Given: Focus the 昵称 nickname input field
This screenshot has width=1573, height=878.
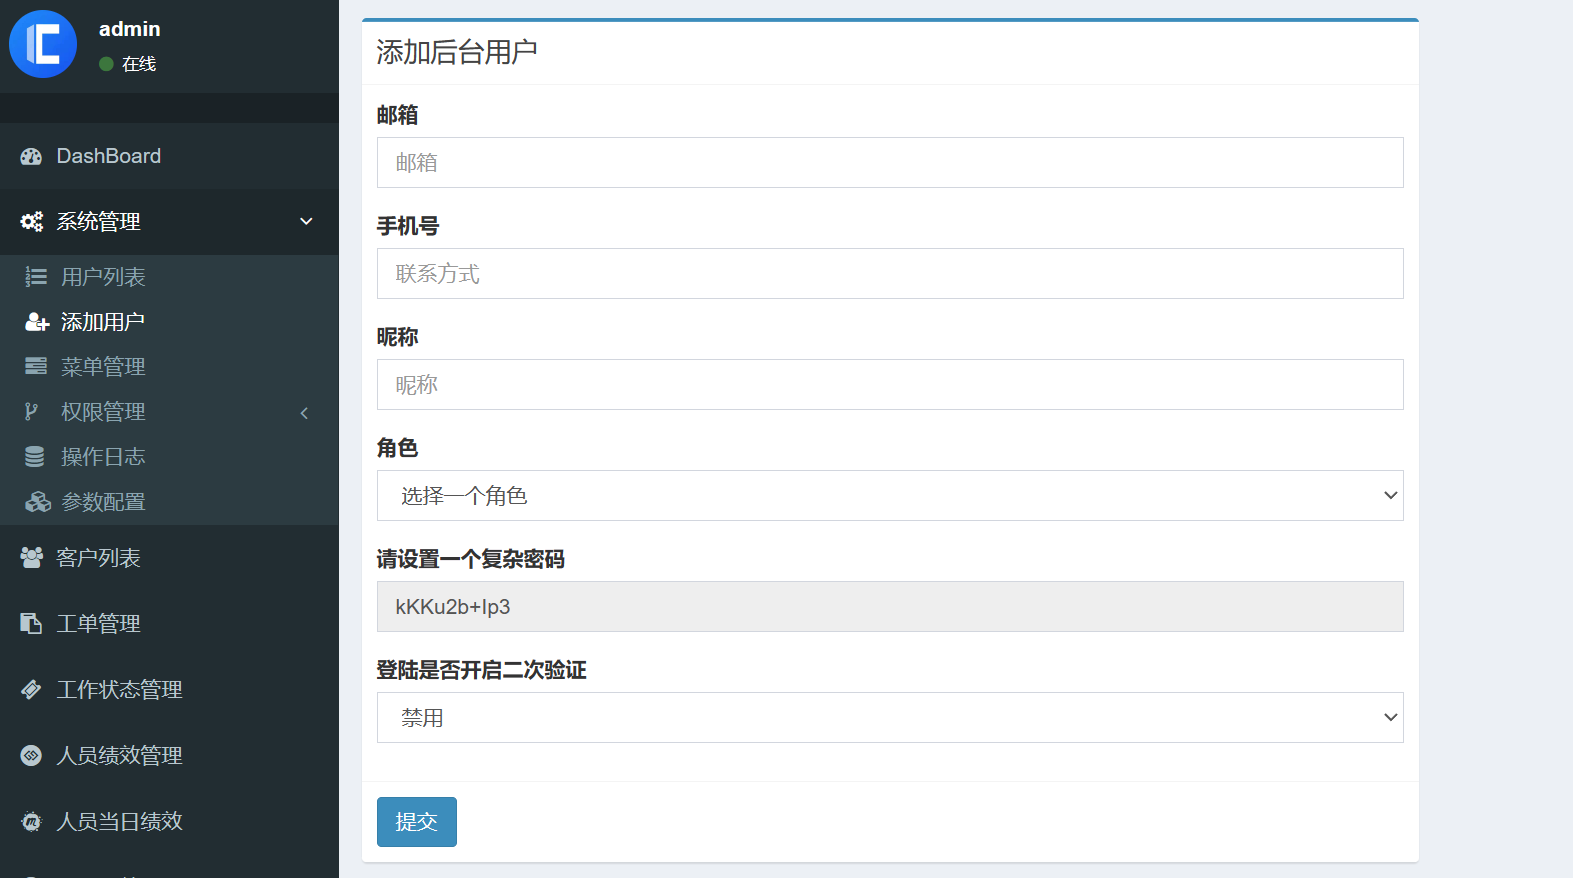Looking at the screenshot, I should [890, 384].
